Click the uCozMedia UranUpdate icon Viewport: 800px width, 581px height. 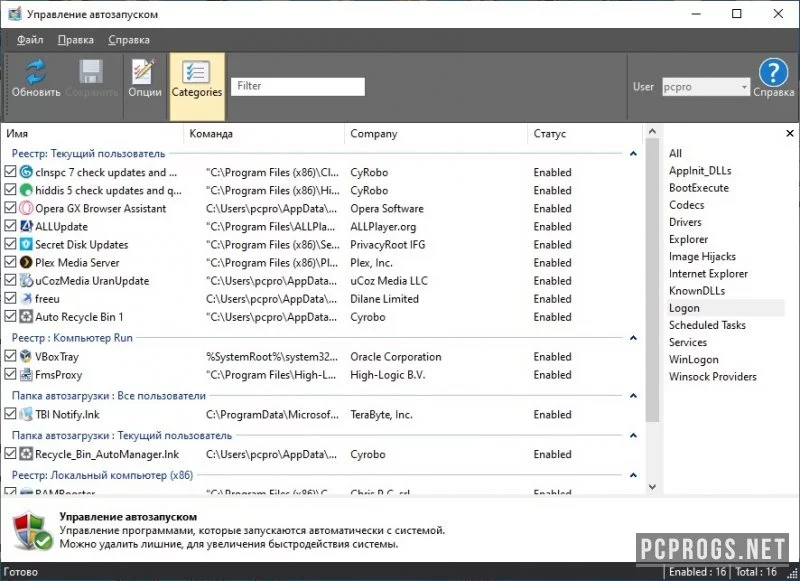[x=26, y=281]
